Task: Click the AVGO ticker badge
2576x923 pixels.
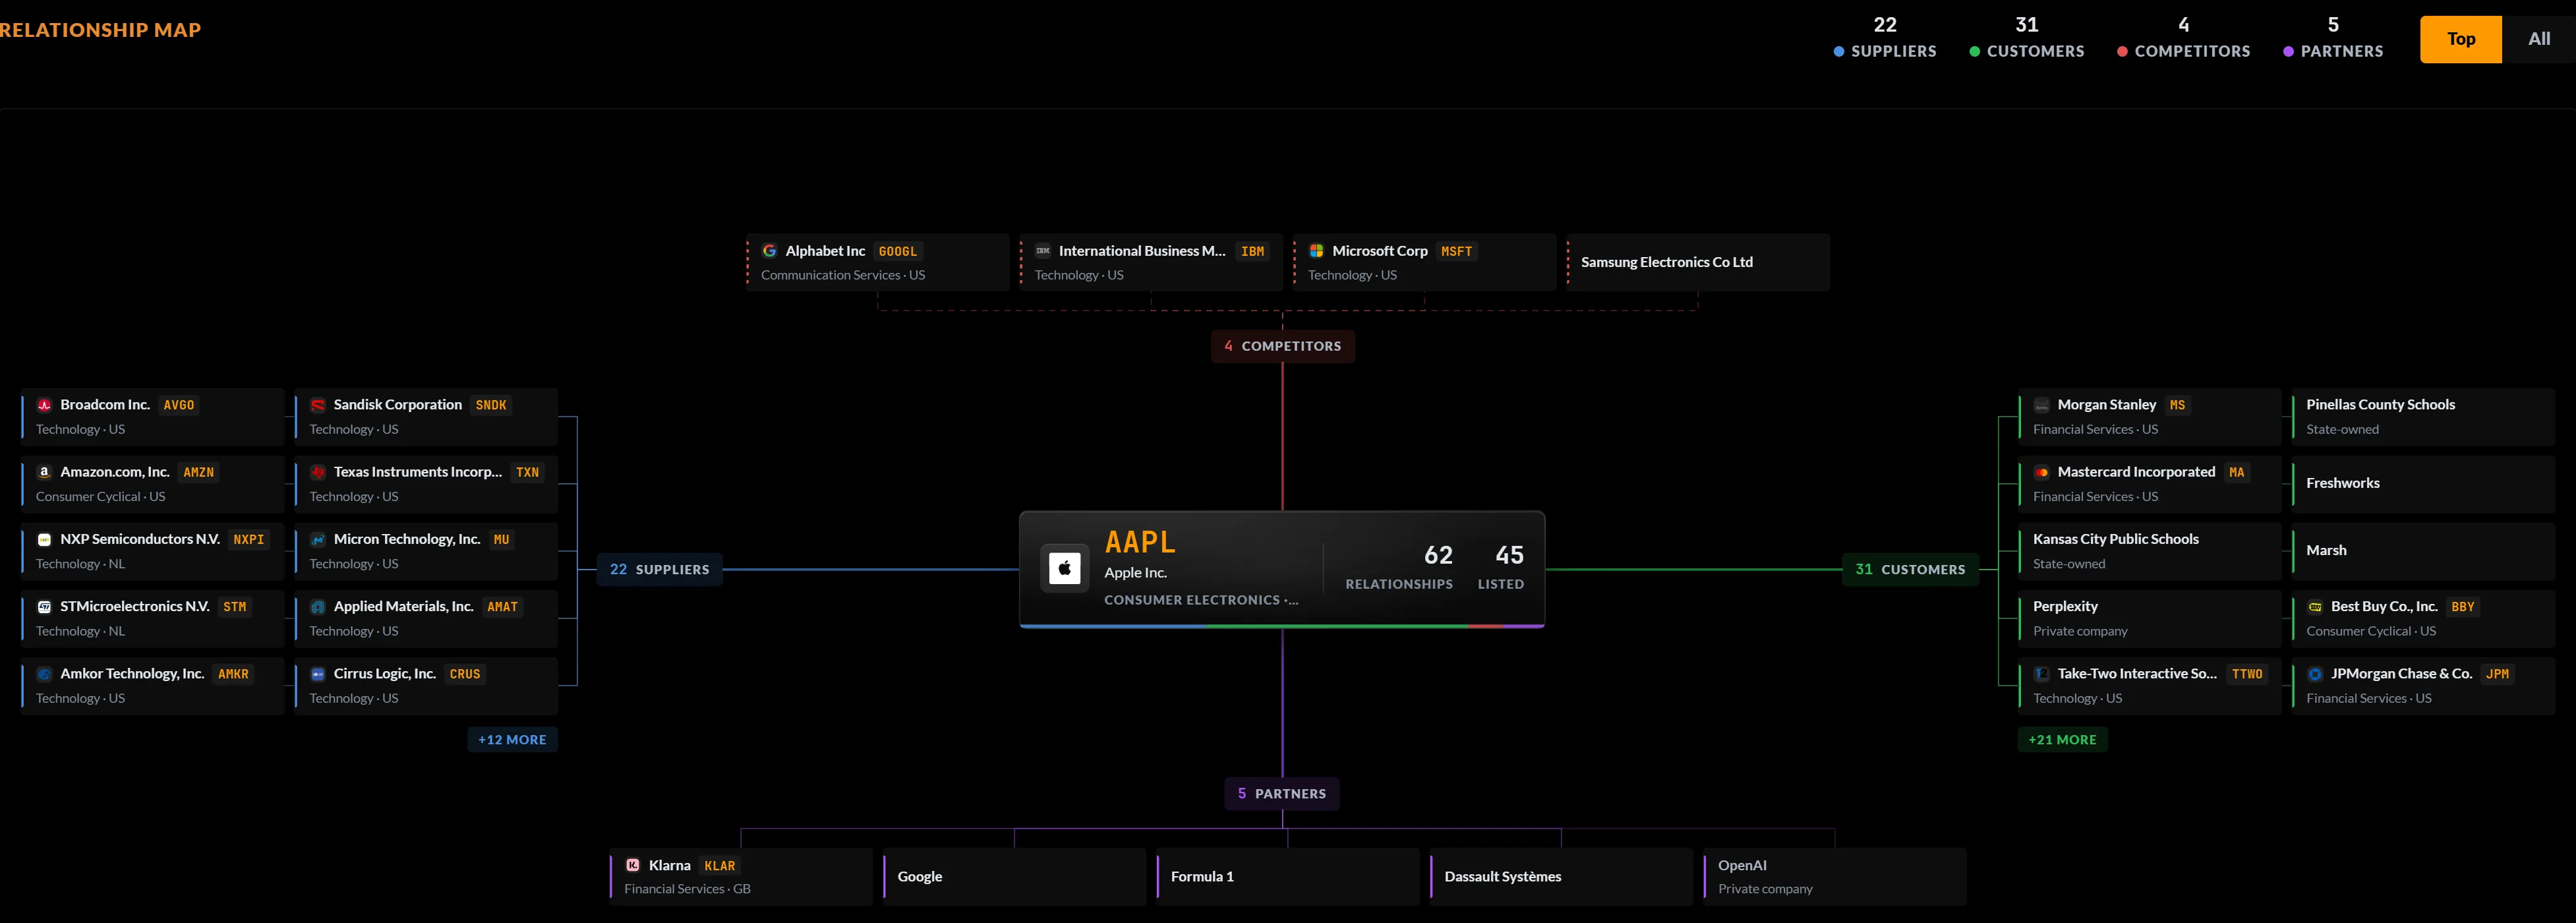Action: tap(179, 405)
